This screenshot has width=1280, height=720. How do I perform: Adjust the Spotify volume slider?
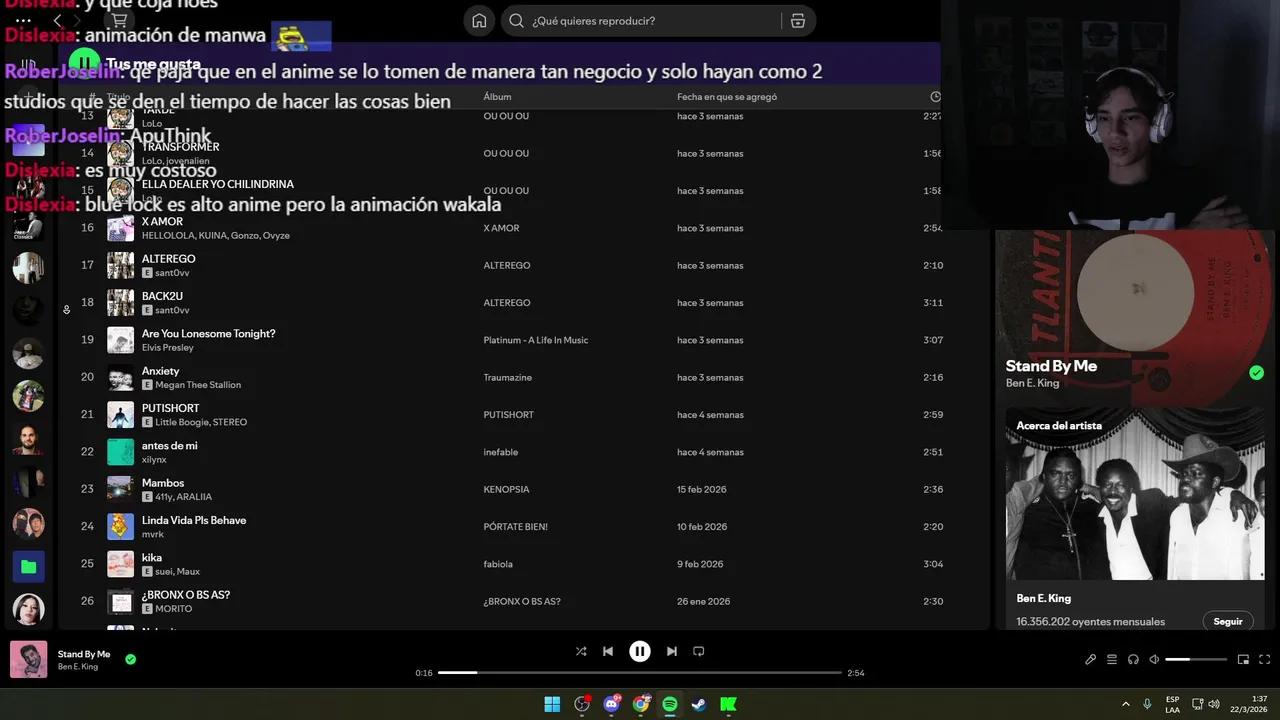(x=1196, y=659)
